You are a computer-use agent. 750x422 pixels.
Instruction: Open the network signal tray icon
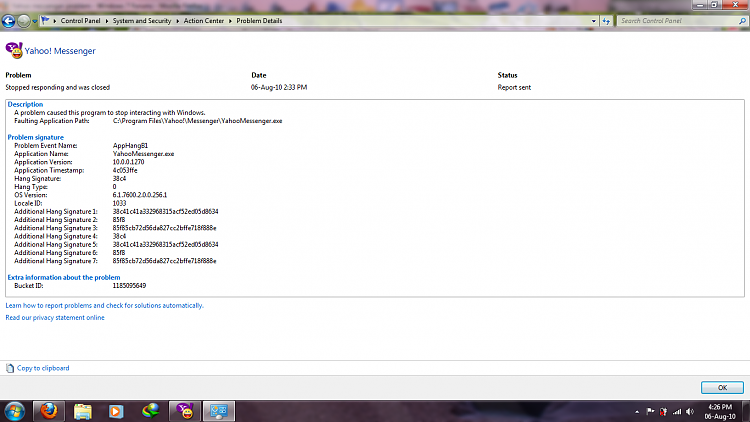677,411
